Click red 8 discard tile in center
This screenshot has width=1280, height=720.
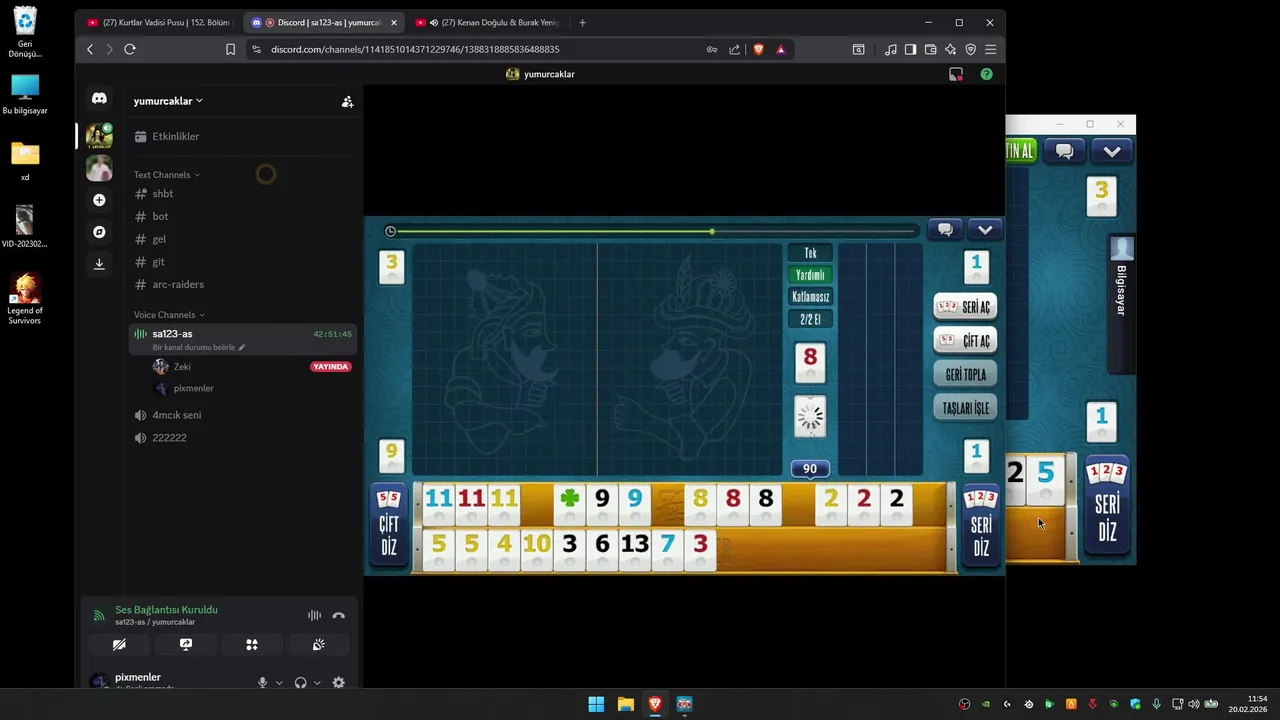point(810,362)
